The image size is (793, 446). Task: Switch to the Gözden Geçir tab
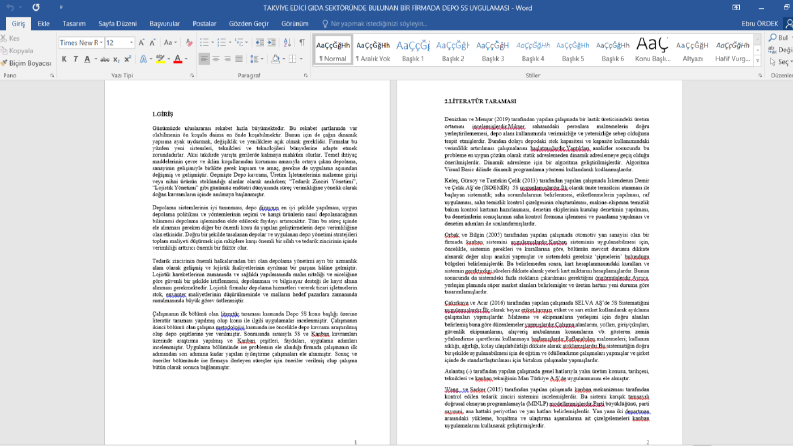point(248,23)
